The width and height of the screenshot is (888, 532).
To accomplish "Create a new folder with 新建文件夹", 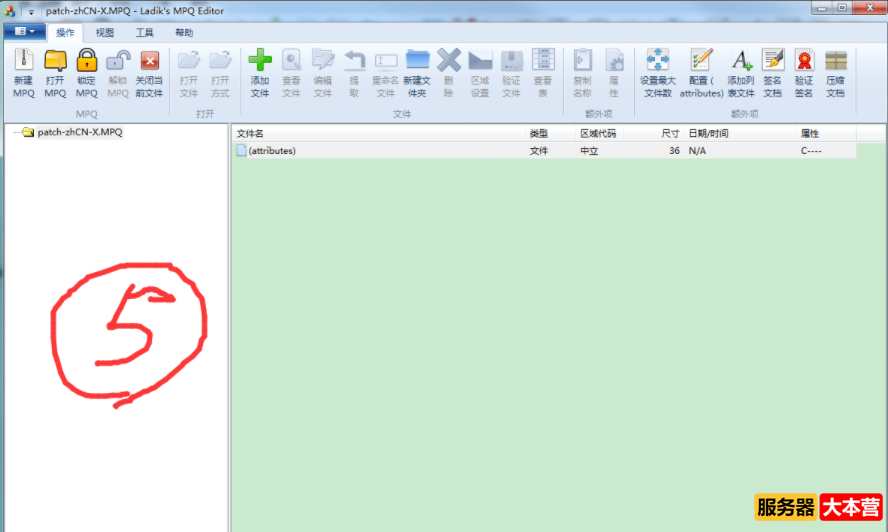I will pos(417,74).
